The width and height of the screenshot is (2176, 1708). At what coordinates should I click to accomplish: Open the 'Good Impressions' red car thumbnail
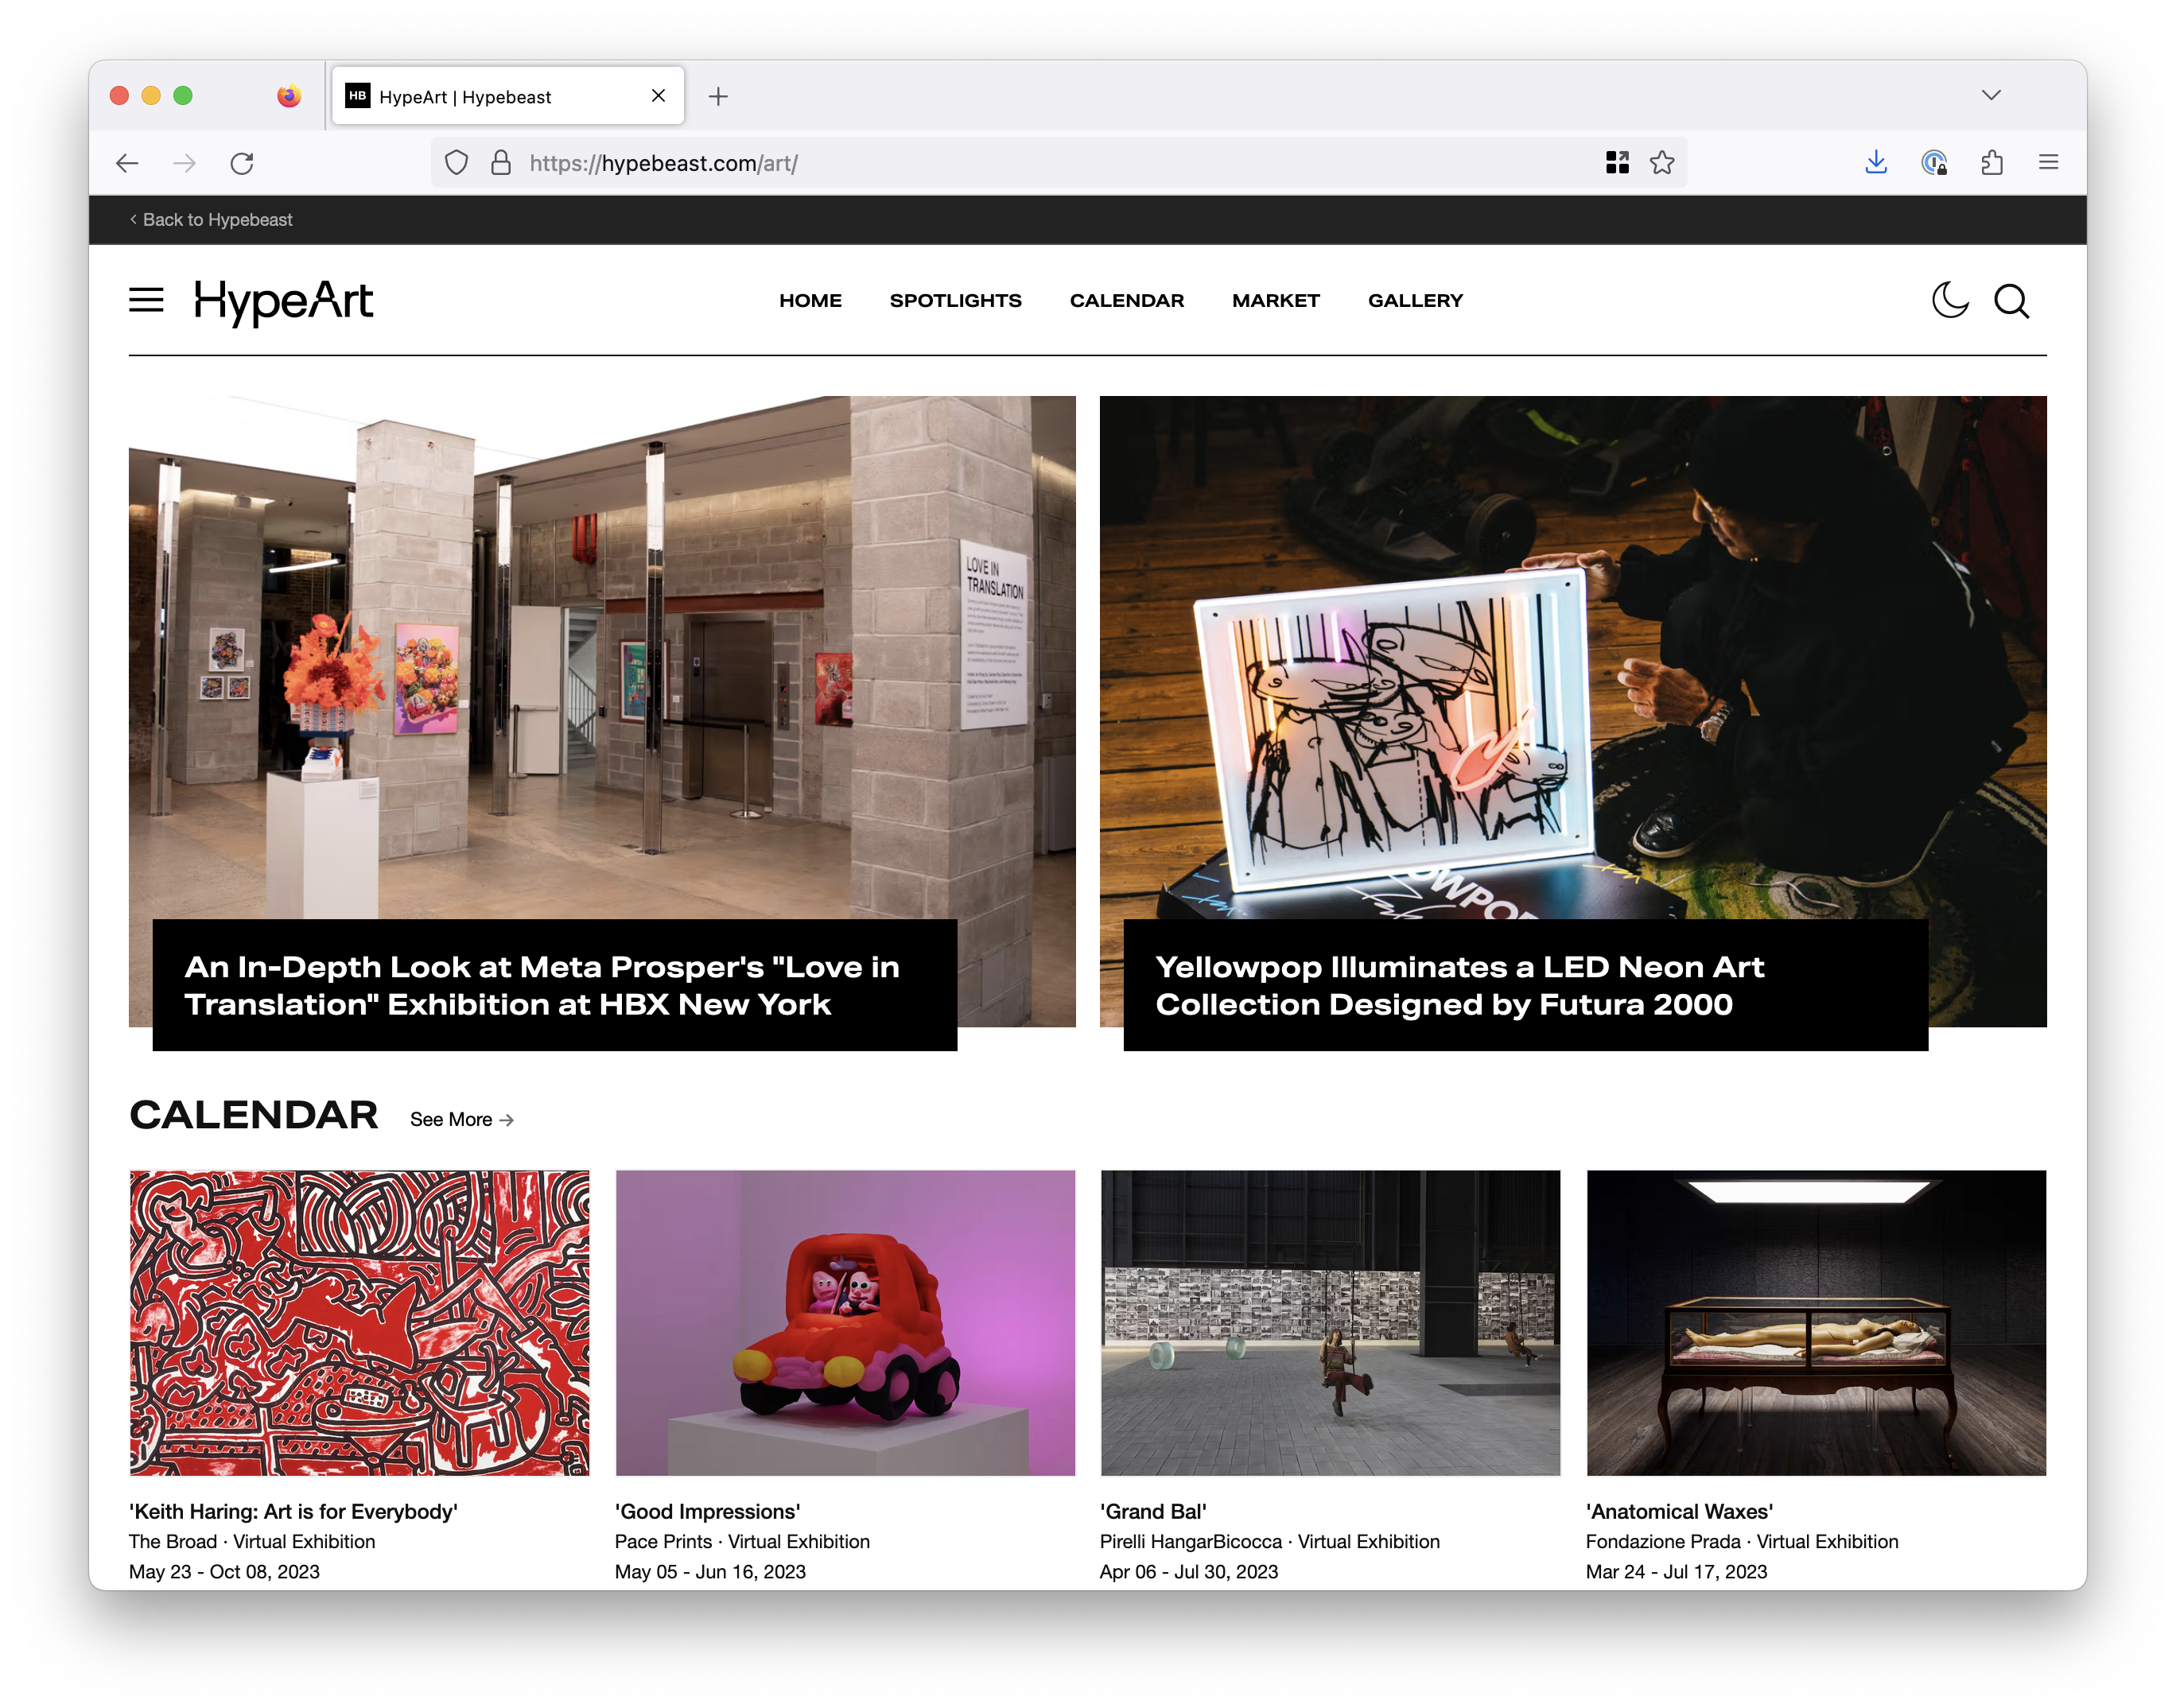point(845,1322)
